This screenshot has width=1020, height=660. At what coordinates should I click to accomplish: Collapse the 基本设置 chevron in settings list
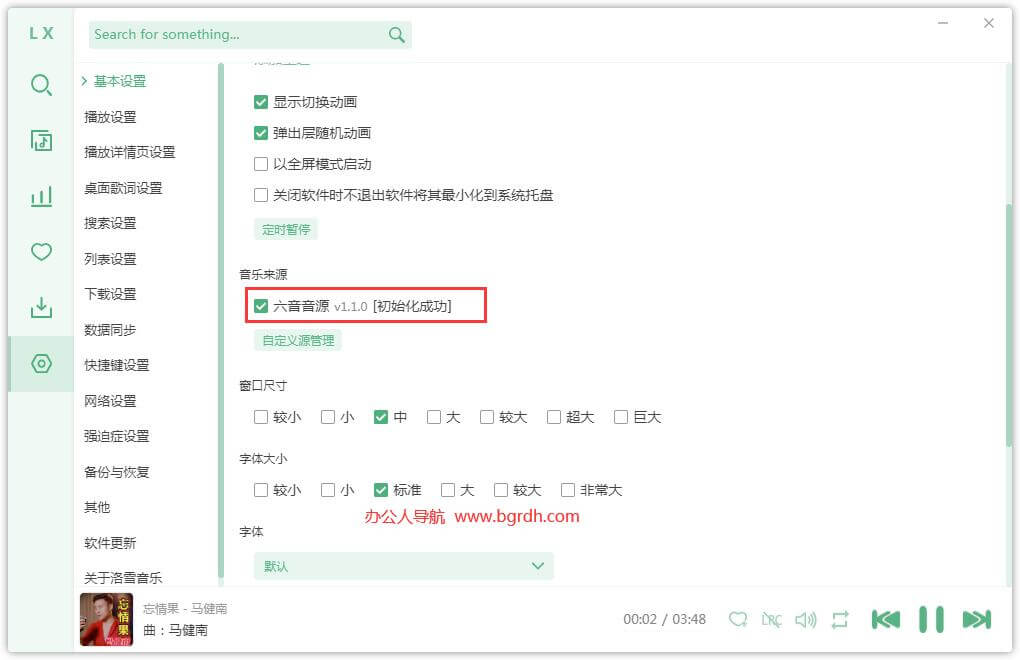click(84, 81)
